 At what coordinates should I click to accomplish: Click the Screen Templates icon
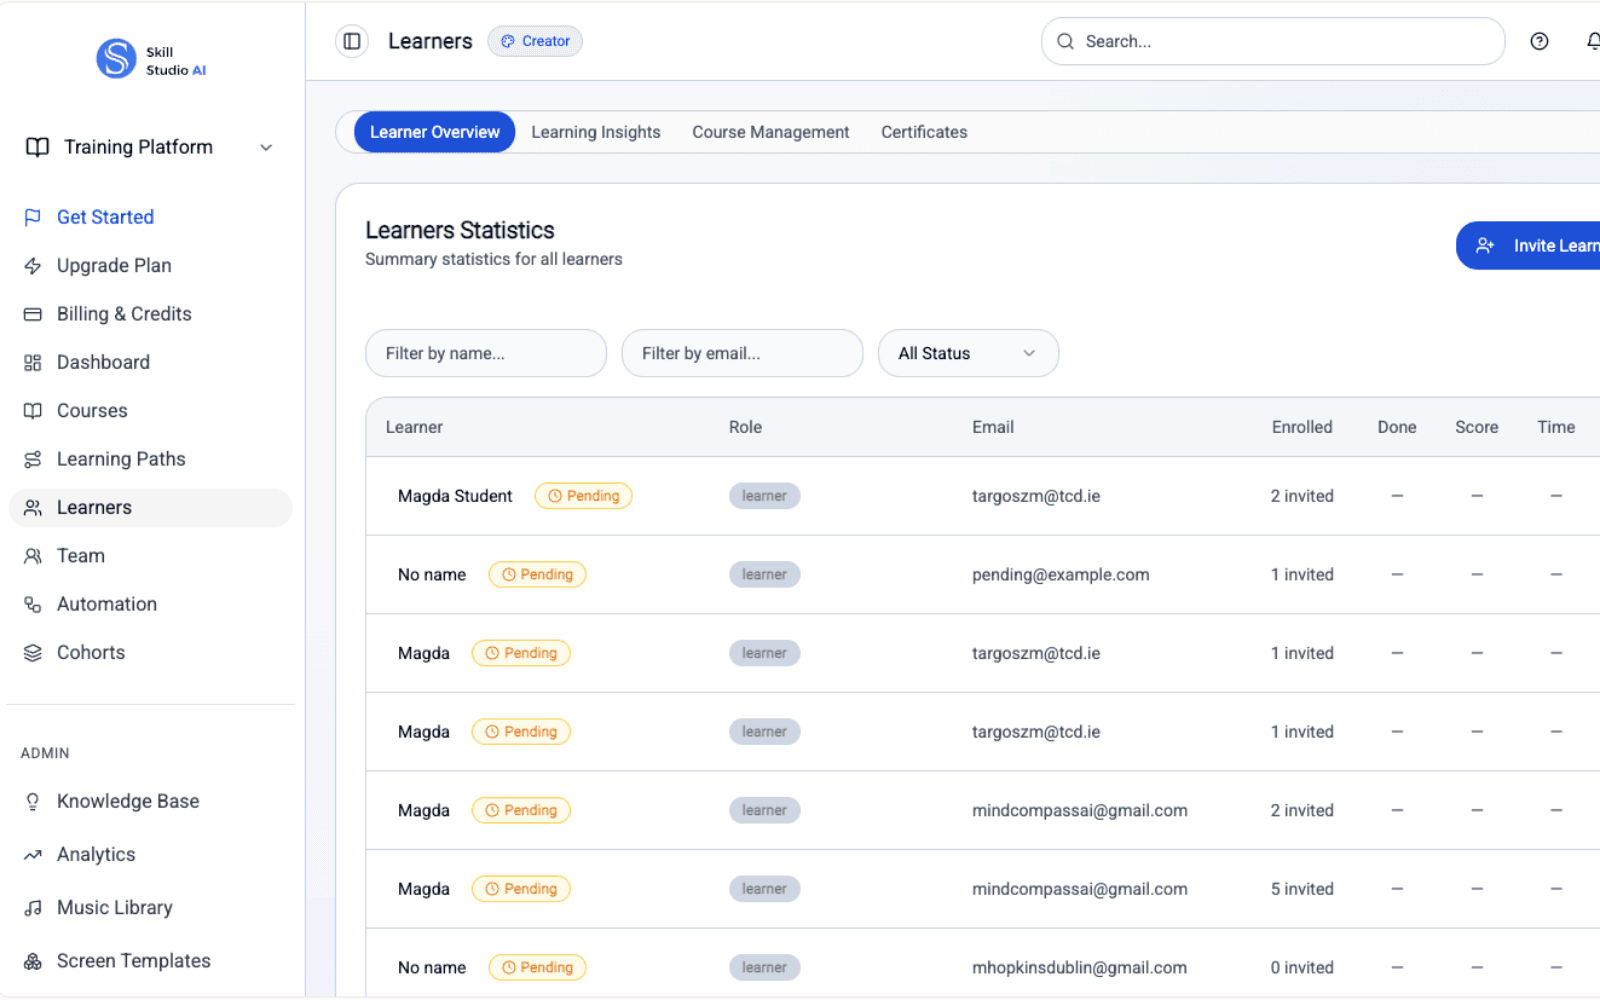[33, 961]
